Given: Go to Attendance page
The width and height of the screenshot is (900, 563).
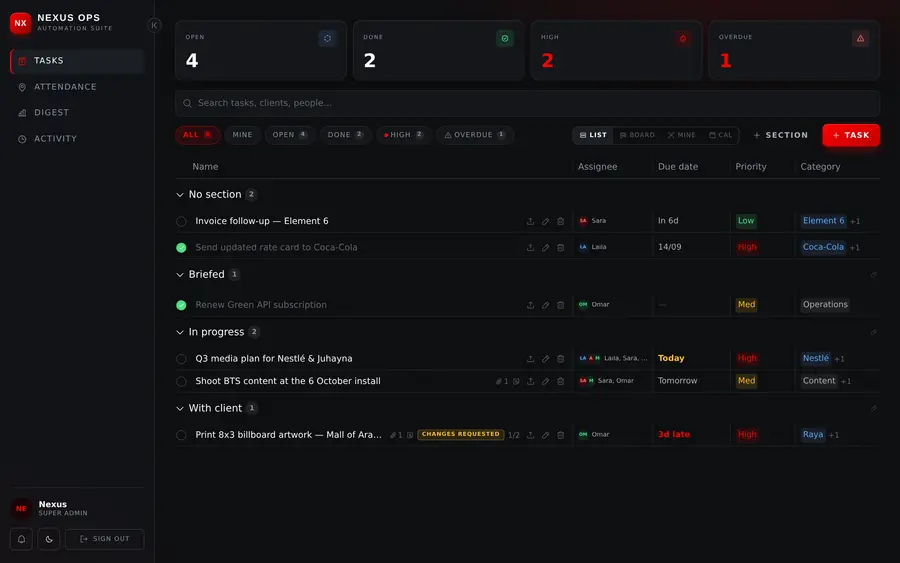Looking at the screenshot, I should pyautogui.click(x=77, y=87).
